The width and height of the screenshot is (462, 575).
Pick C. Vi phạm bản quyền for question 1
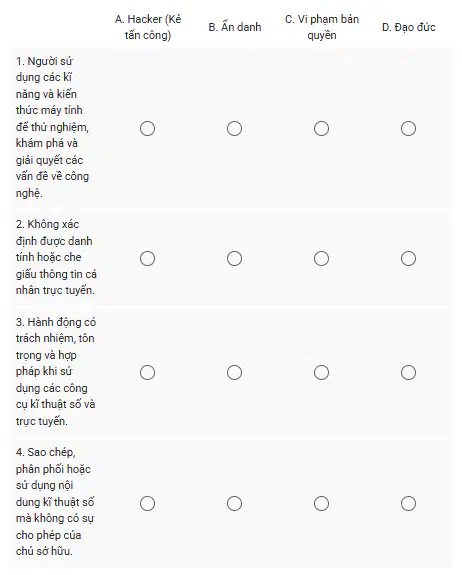click(x=321, y=129)
